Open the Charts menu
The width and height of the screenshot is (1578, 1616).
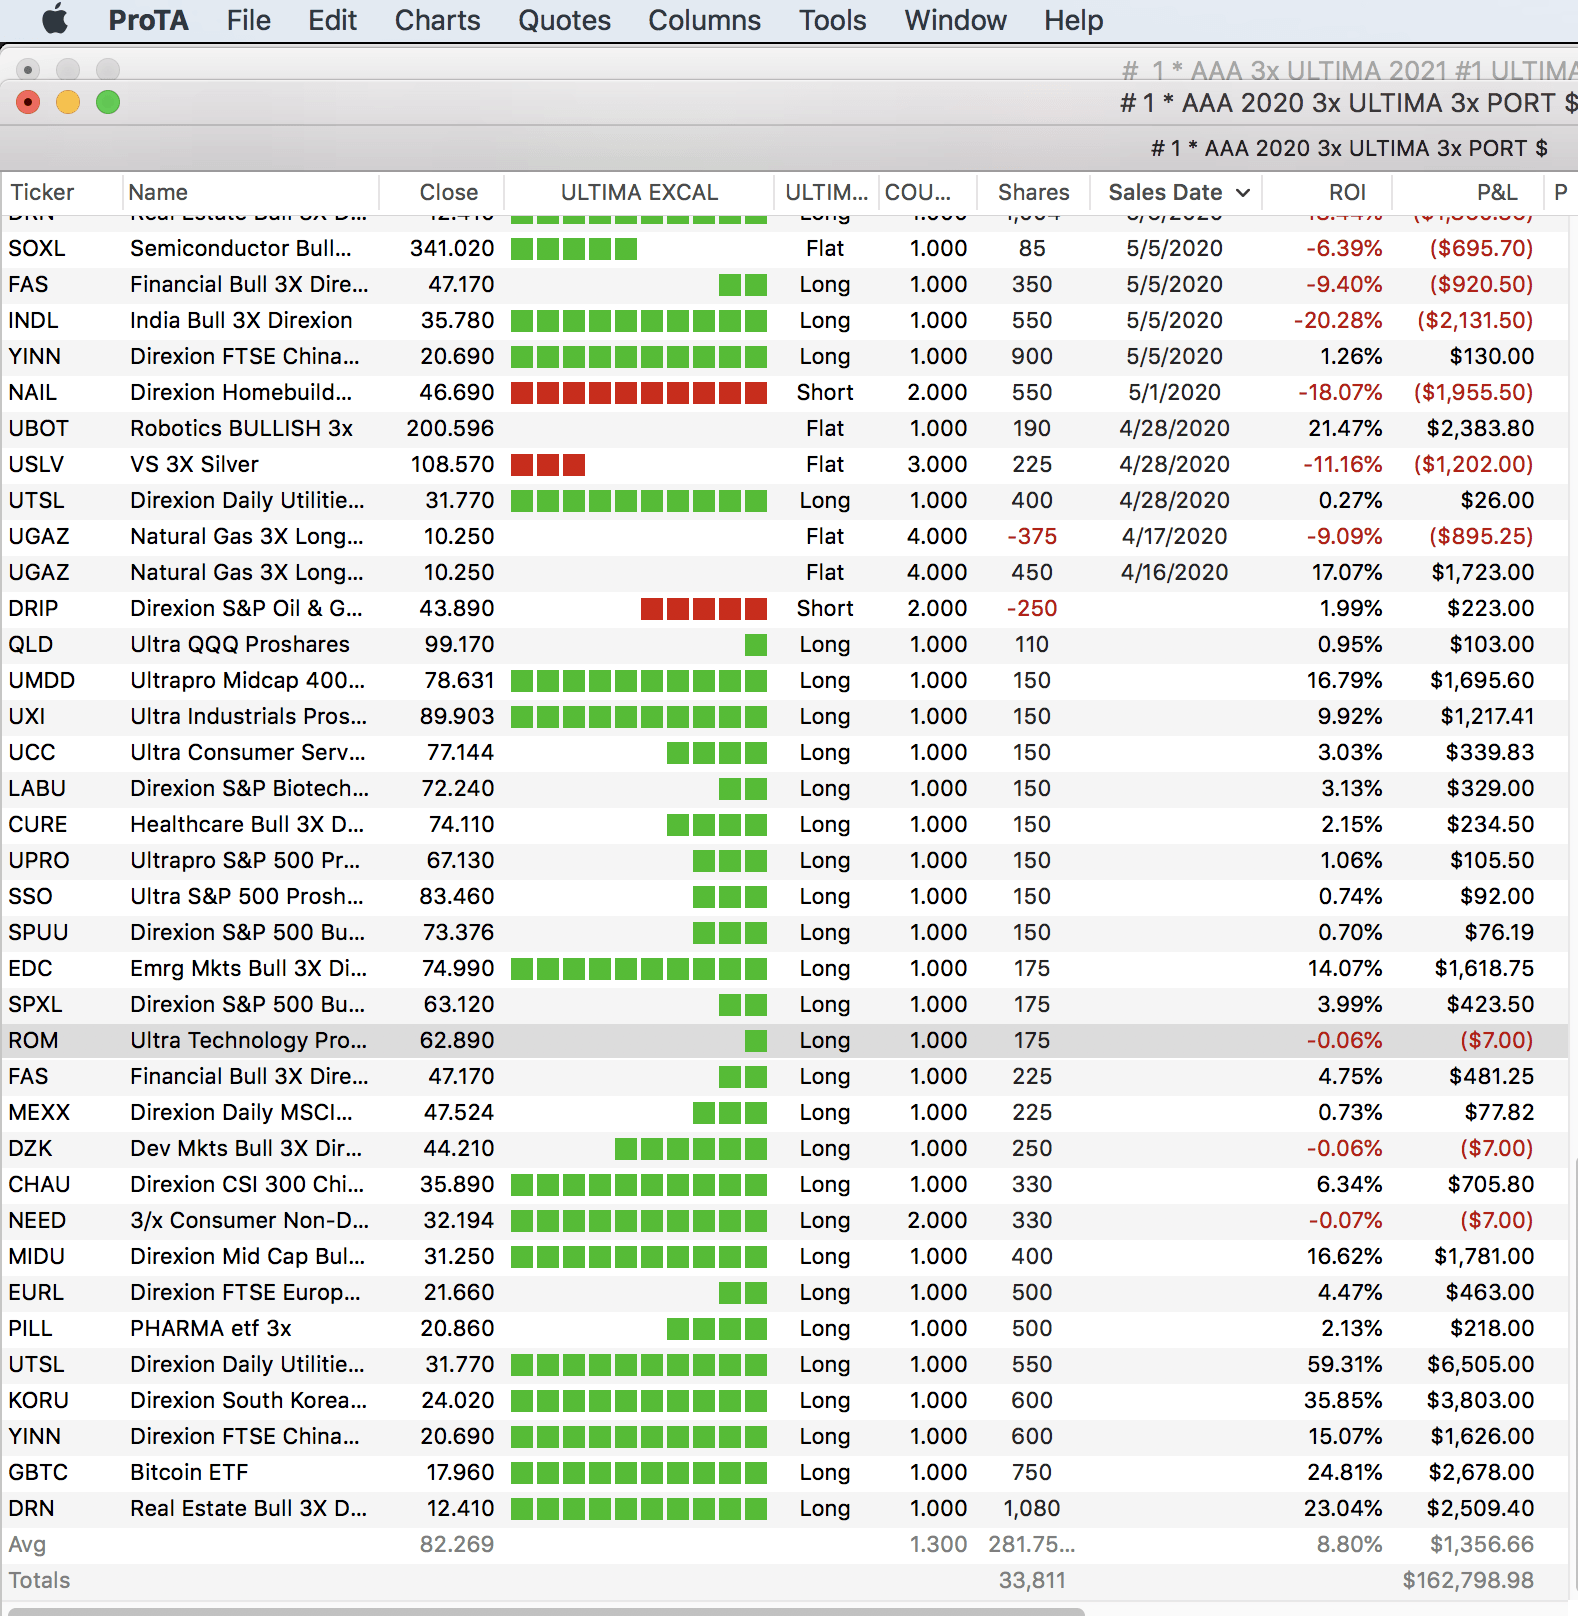pyautogui.click(x=437, y=20)
